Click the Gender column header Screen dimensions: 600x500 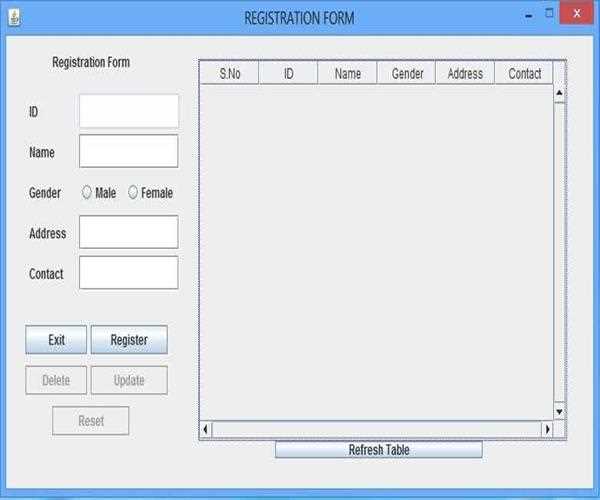point(407,74)
